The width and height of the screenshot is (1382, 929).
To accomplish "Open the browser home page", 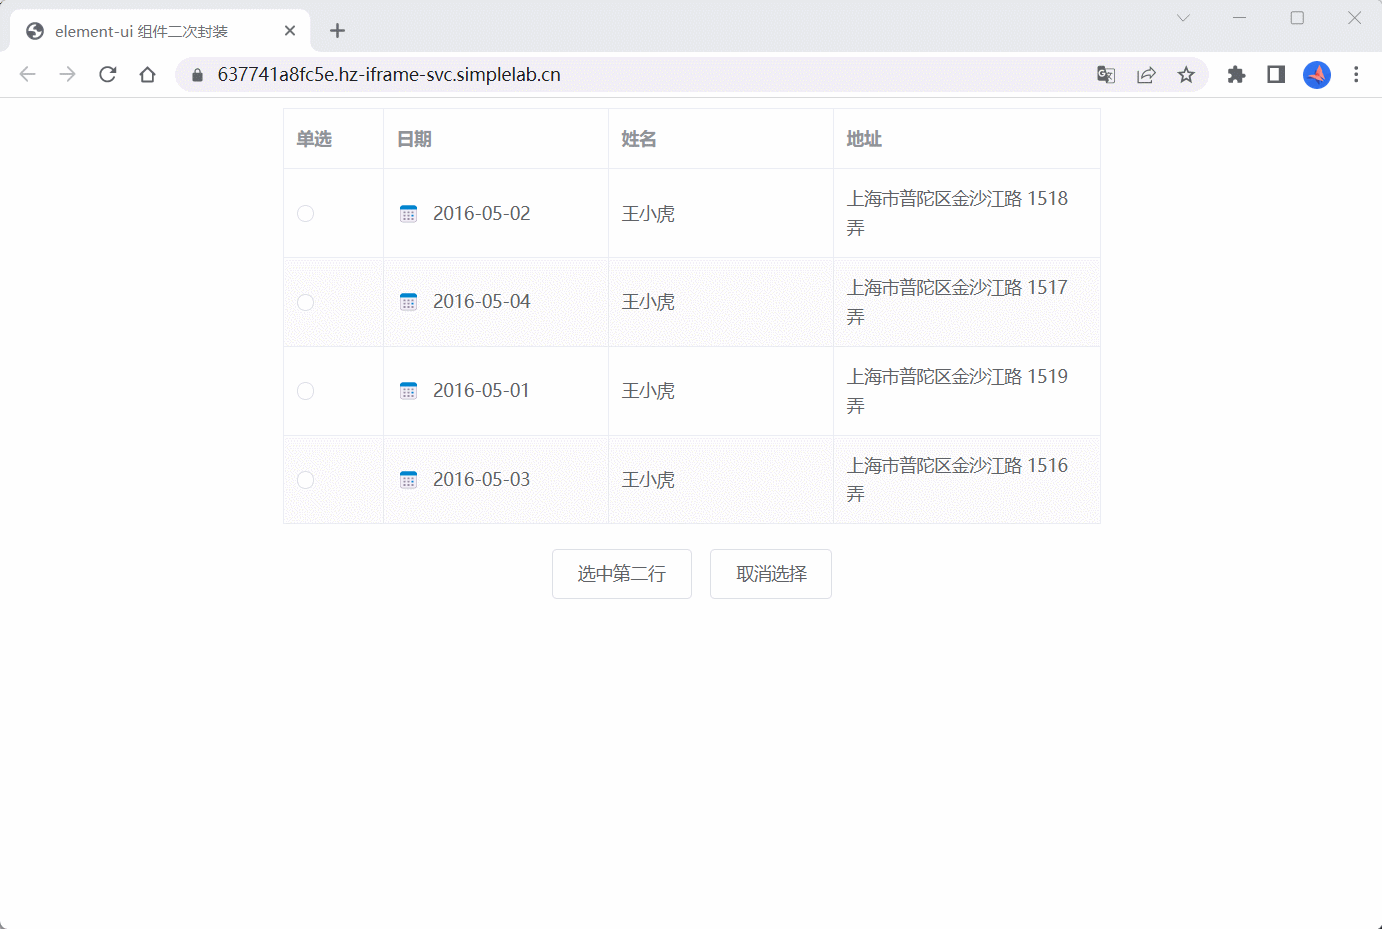I will coord(147,74).
